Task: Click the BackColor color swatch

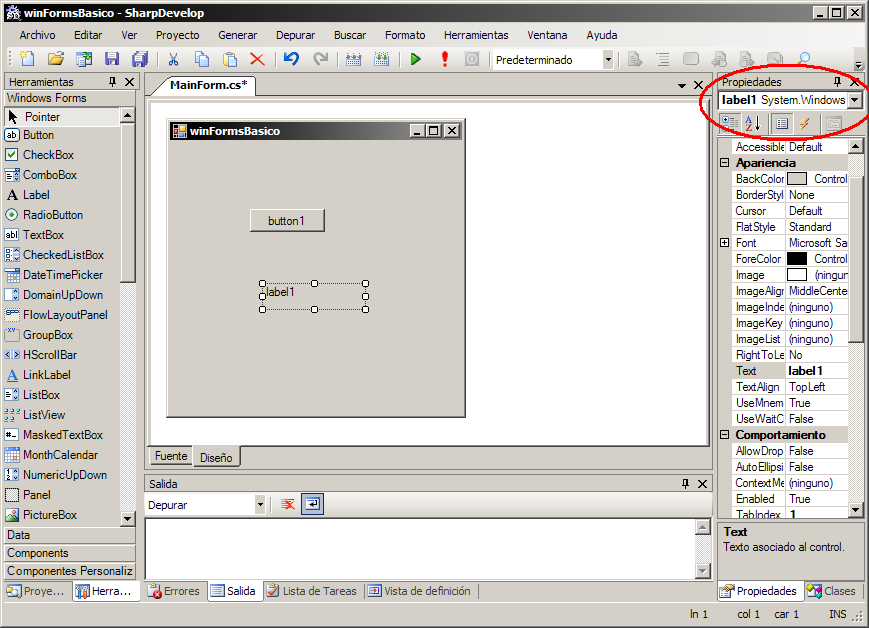Action: [796, 178]
